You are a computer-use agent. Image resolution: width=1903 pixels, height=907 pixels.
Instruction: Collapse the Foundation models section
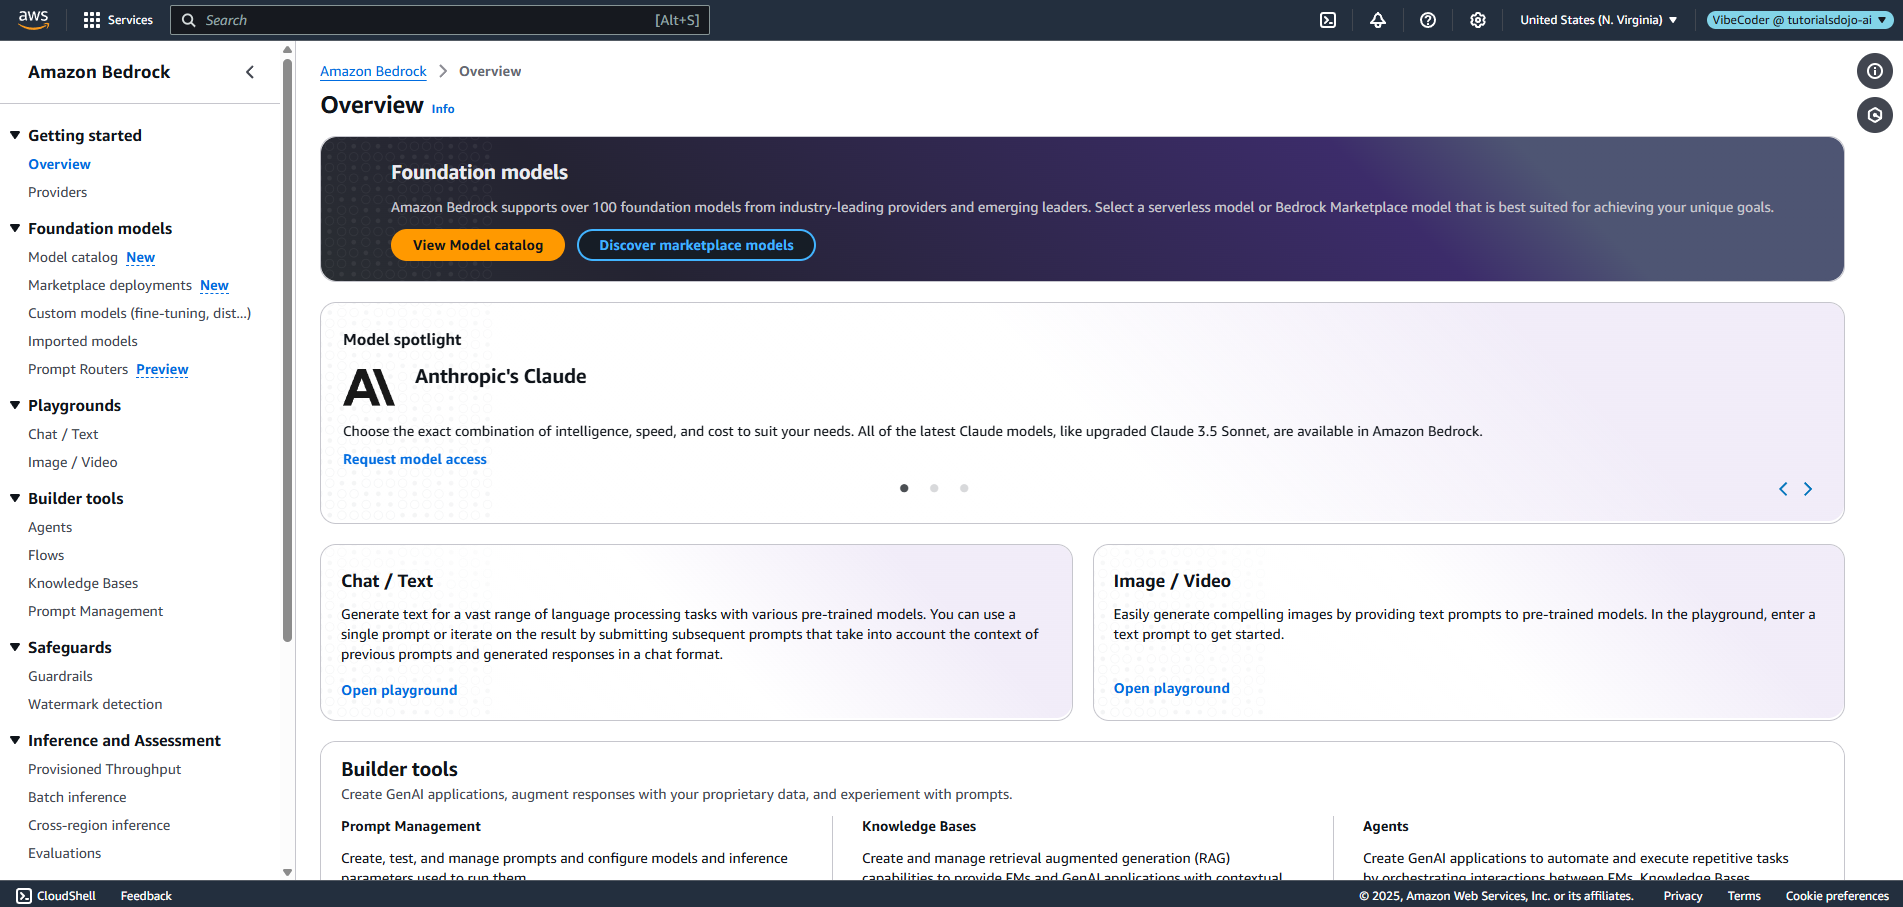coord(15,228)
